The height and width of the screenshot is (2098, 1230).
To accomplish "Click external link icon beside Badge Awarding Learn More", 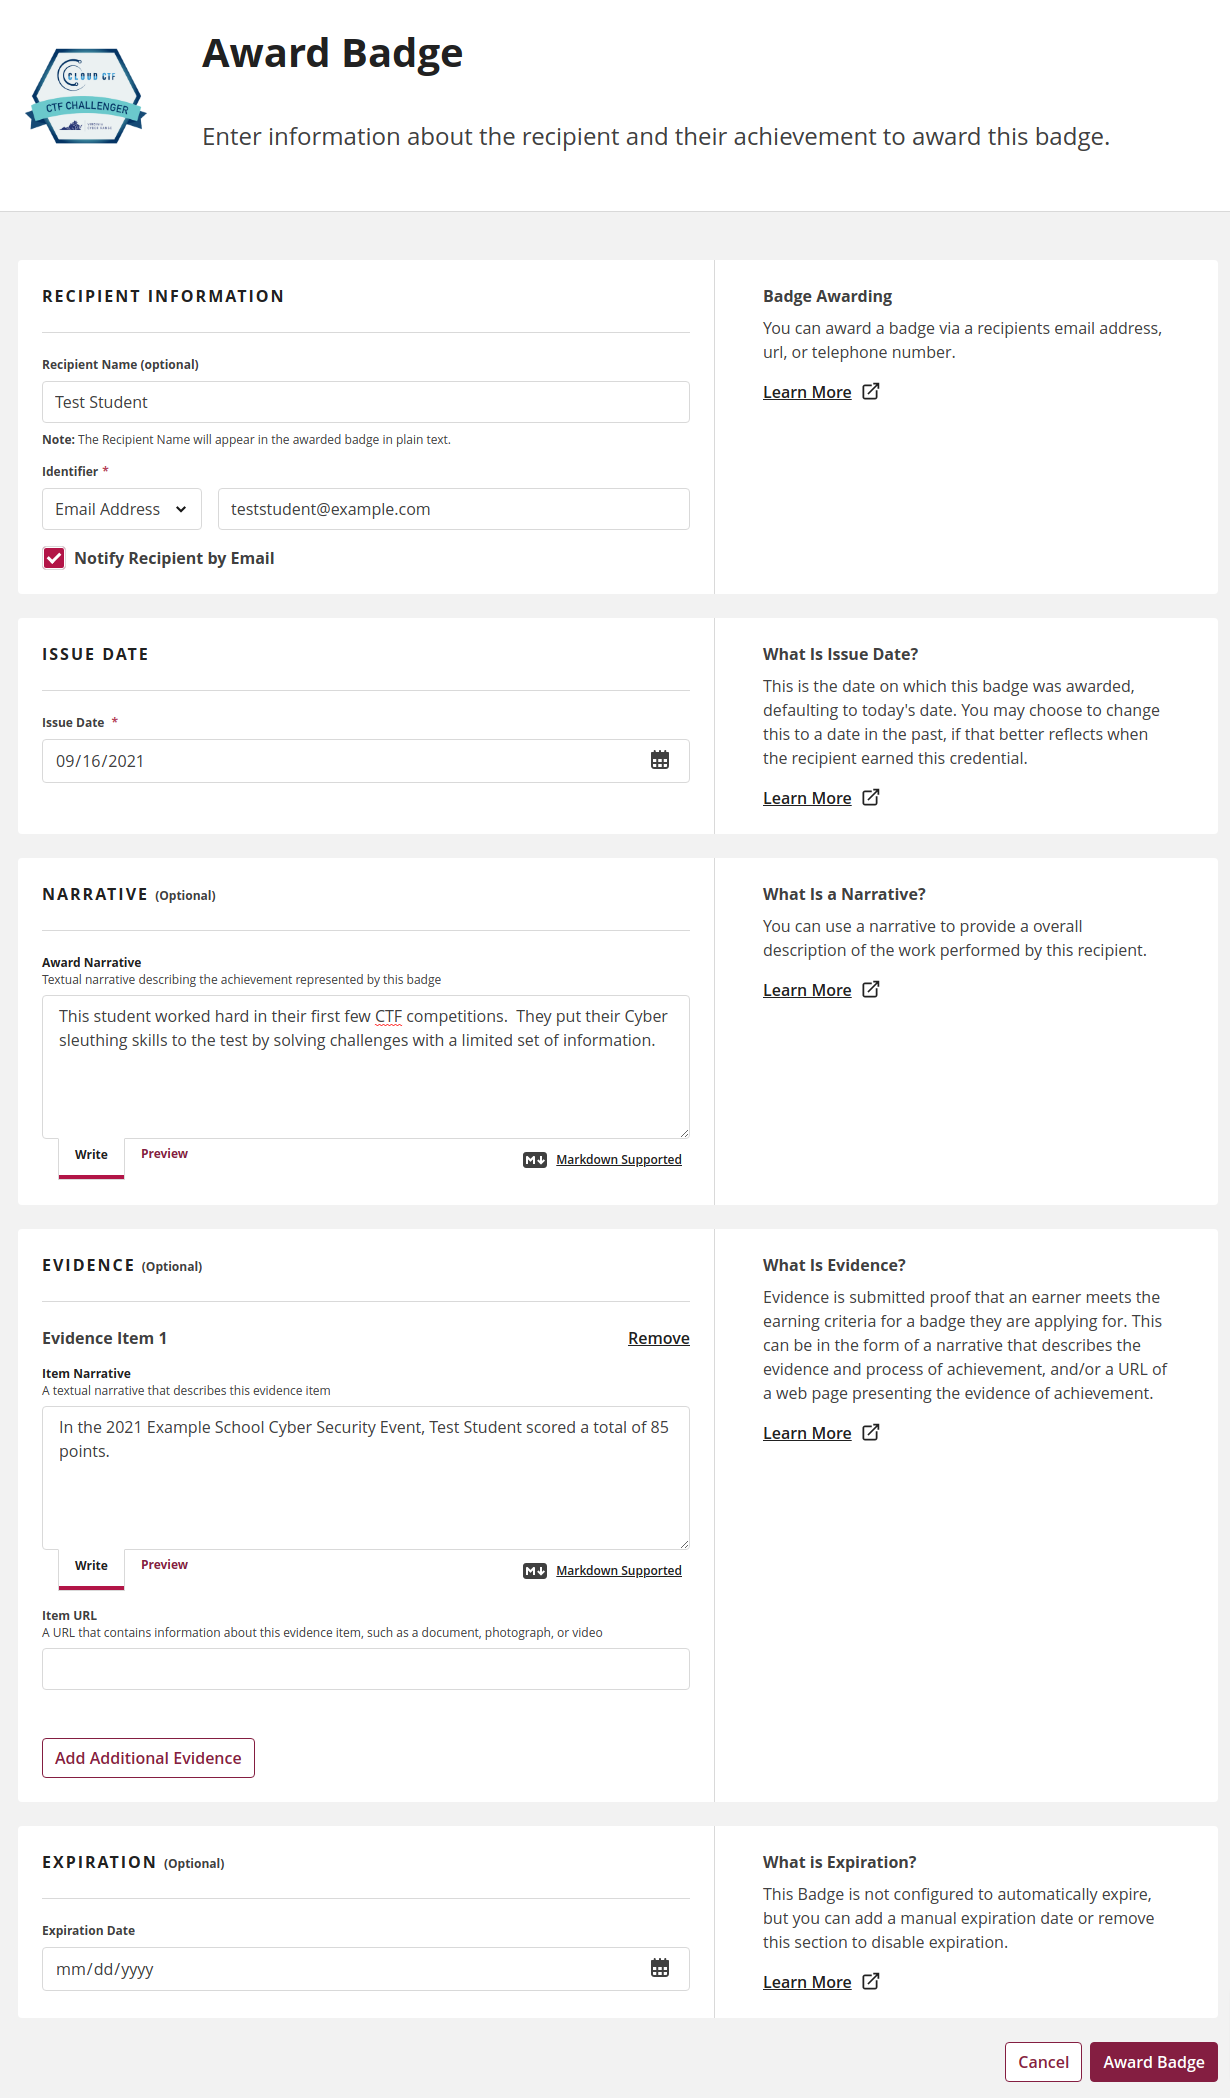I will (x=871, y=391).
